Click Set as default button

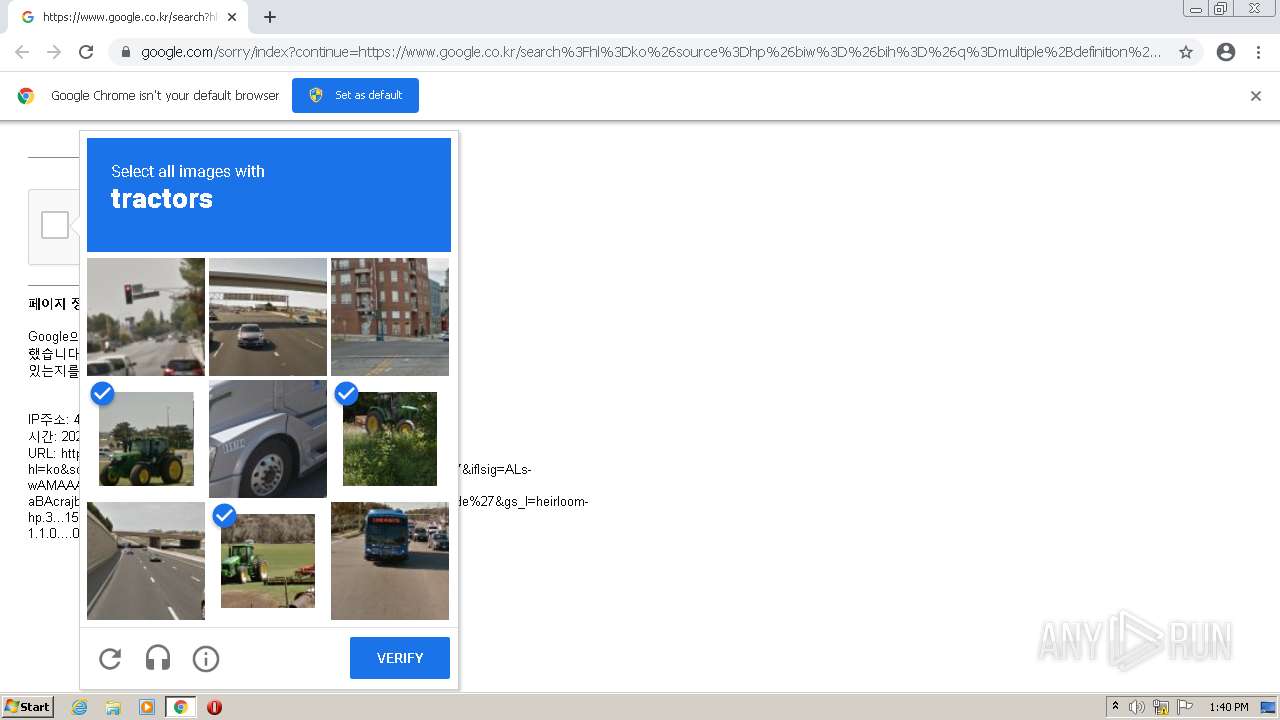point(355,95)
